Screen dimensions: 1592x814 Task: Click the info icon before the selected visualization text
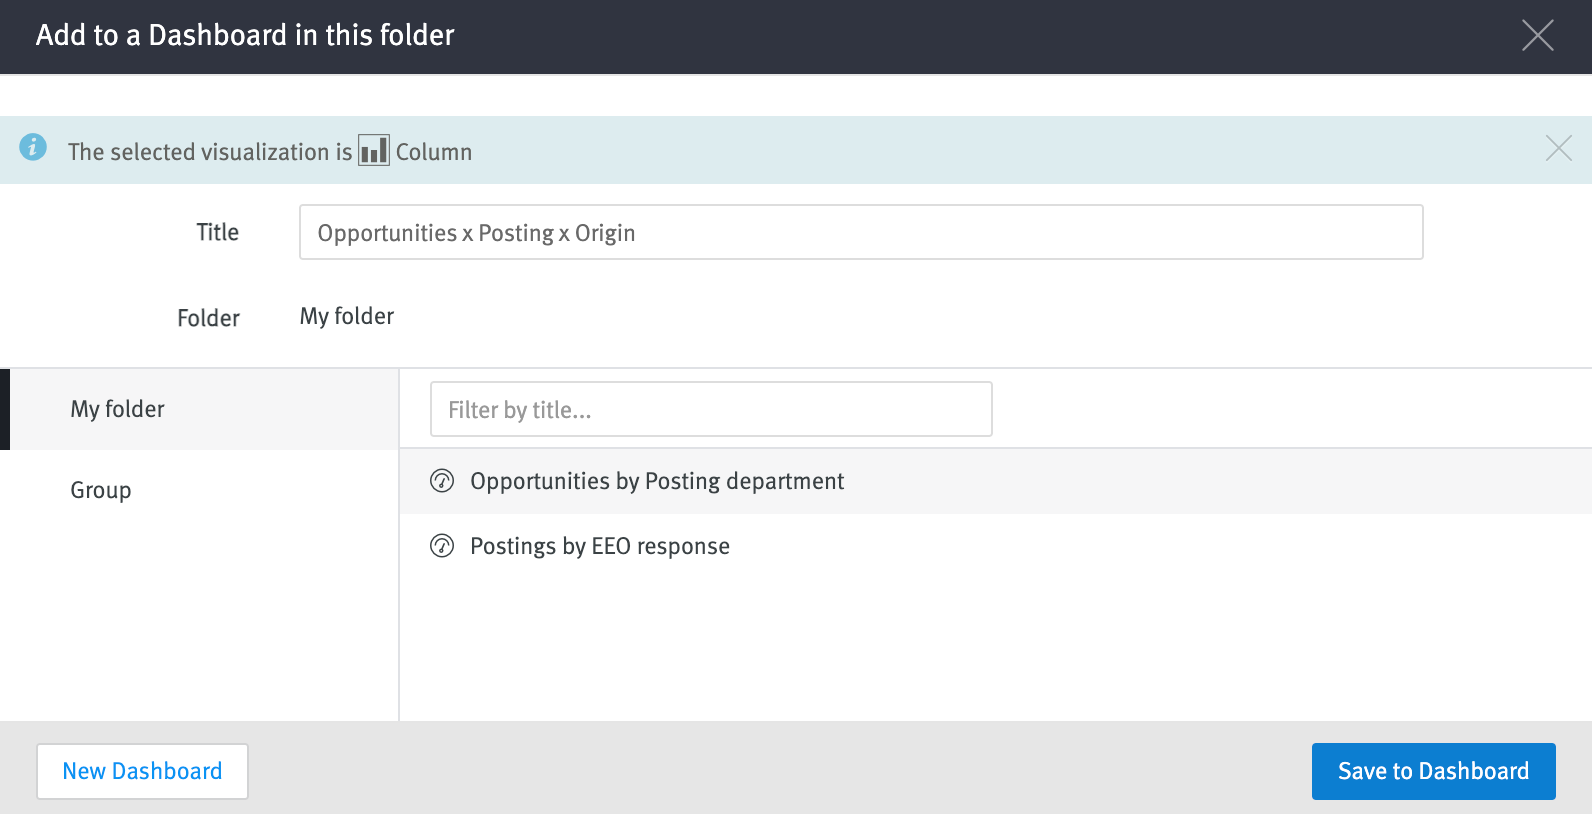[x=33, y=148]
